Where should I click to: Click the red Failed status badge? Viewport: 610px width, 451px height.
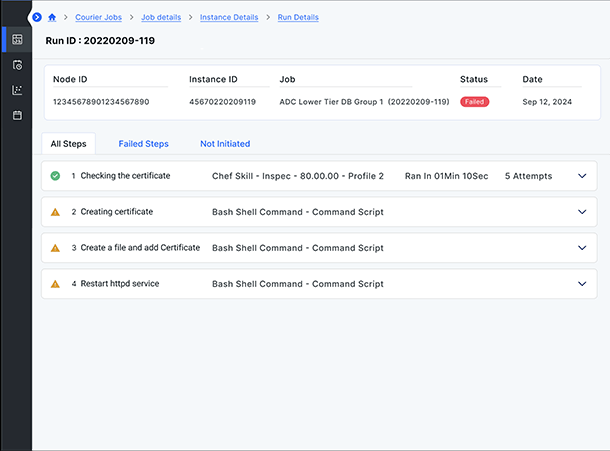(474, 102)
